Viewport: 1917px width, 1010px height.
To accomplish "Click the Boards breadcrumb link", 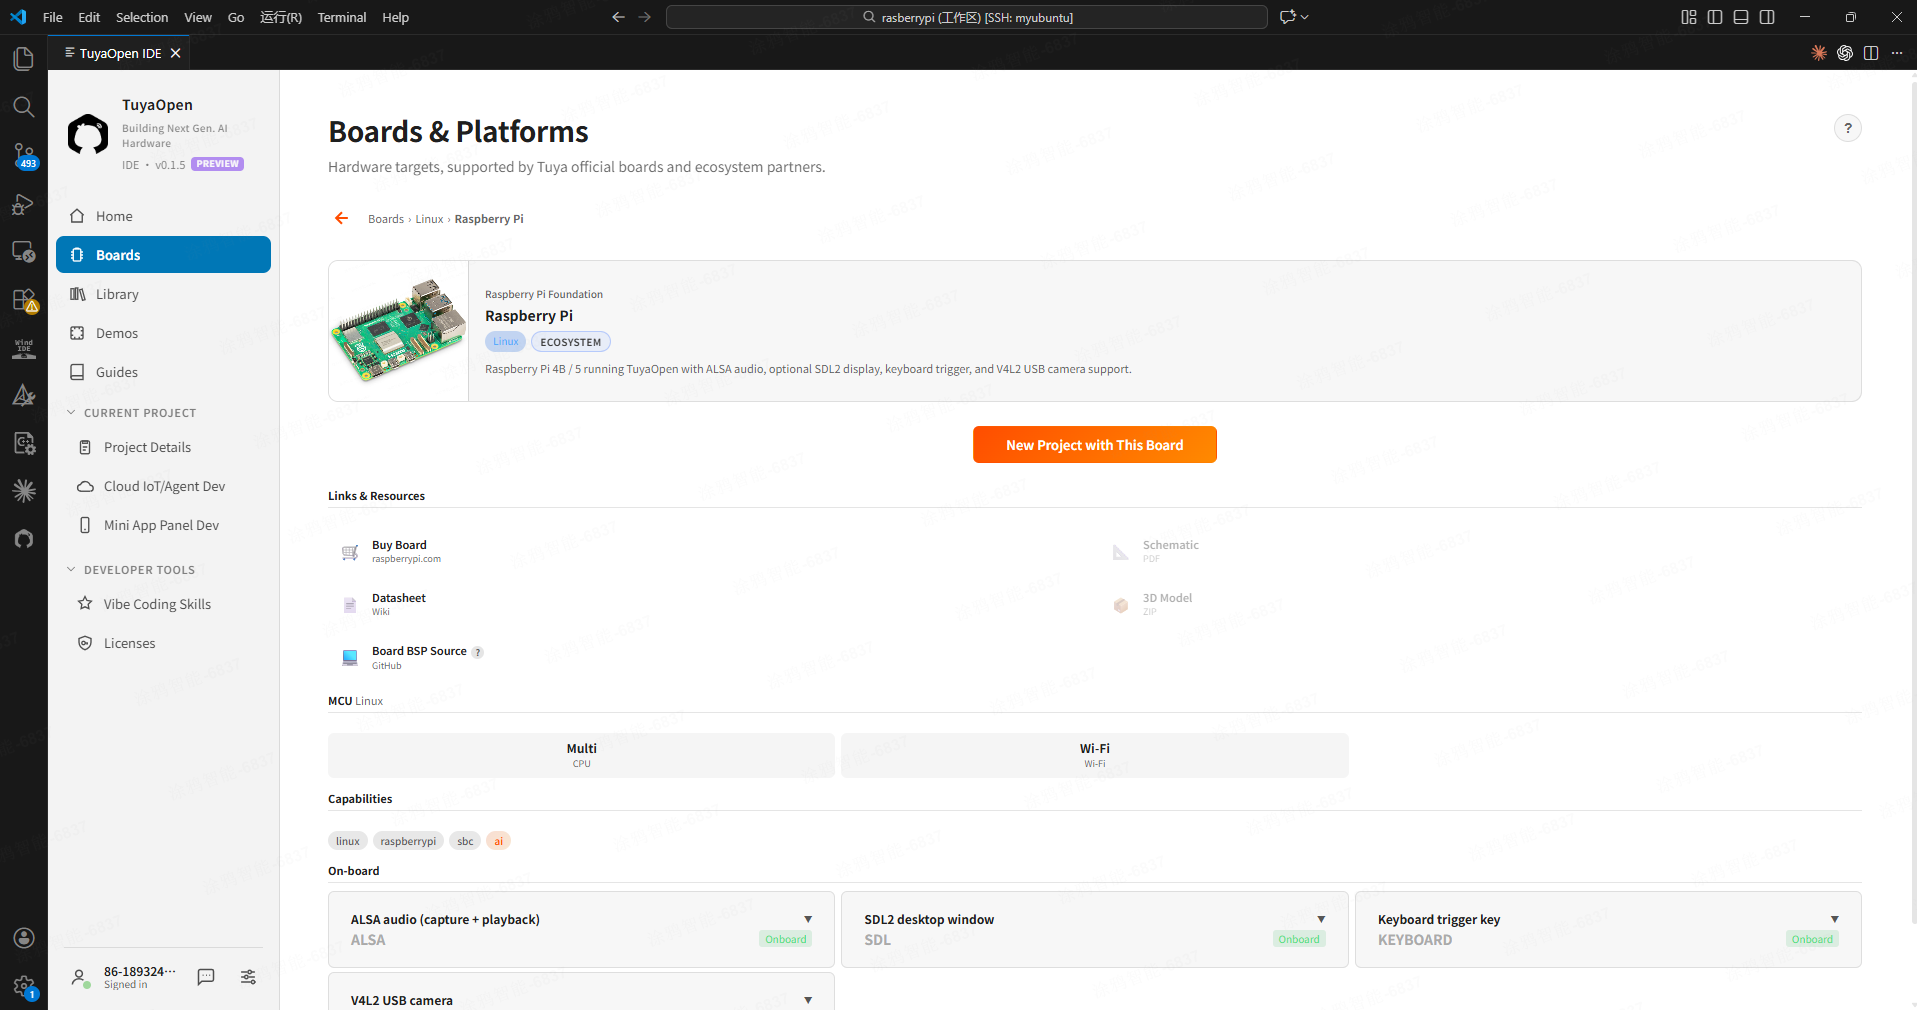I will point(386,219).
